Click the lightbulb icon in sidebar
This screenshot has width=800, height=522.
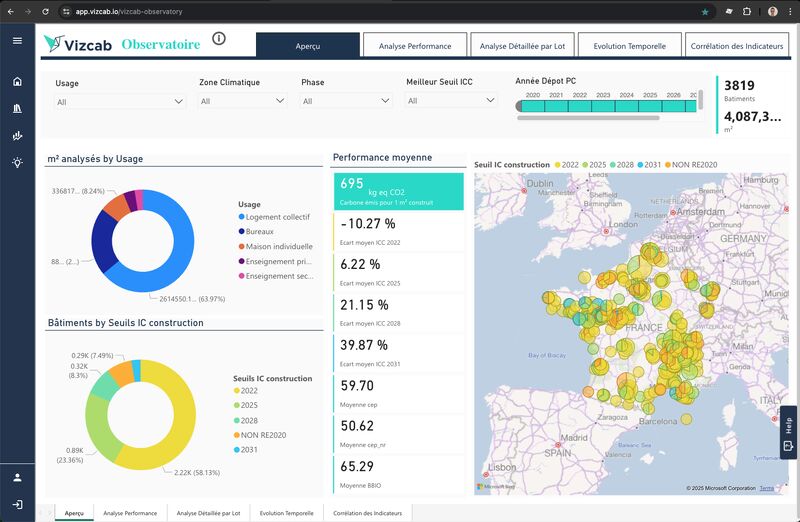(17, 162)
